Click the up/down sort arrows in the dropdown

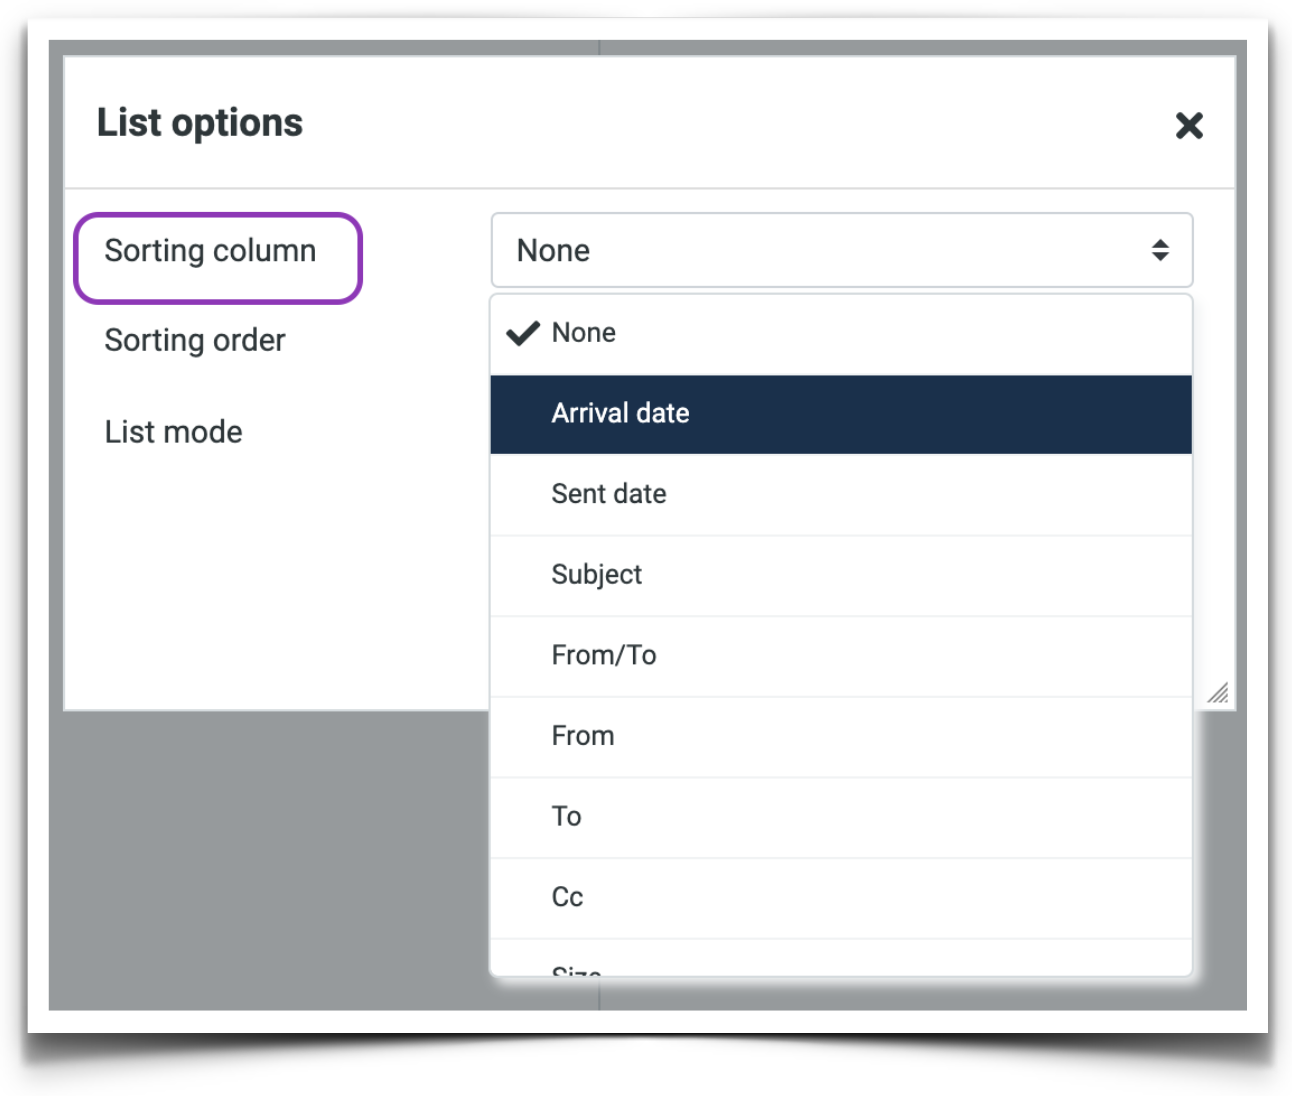(x=1161, y=250)
